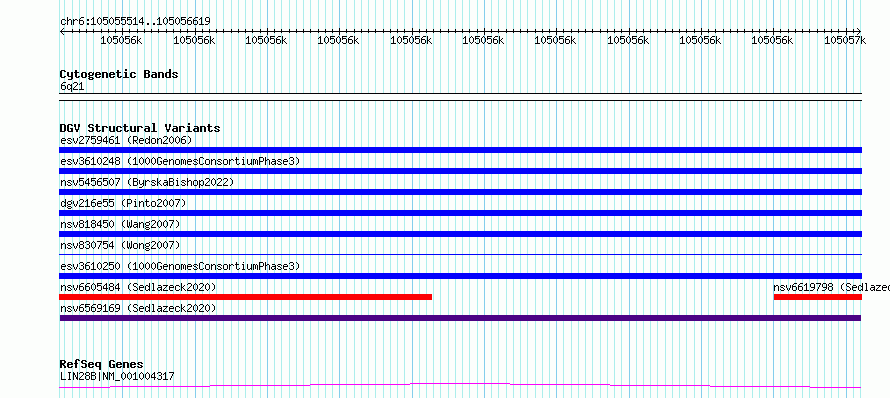Click the 105057k ruler tick label
This screenshot has height=398, width=890.
pyautogui.click(x=845, y=40)
